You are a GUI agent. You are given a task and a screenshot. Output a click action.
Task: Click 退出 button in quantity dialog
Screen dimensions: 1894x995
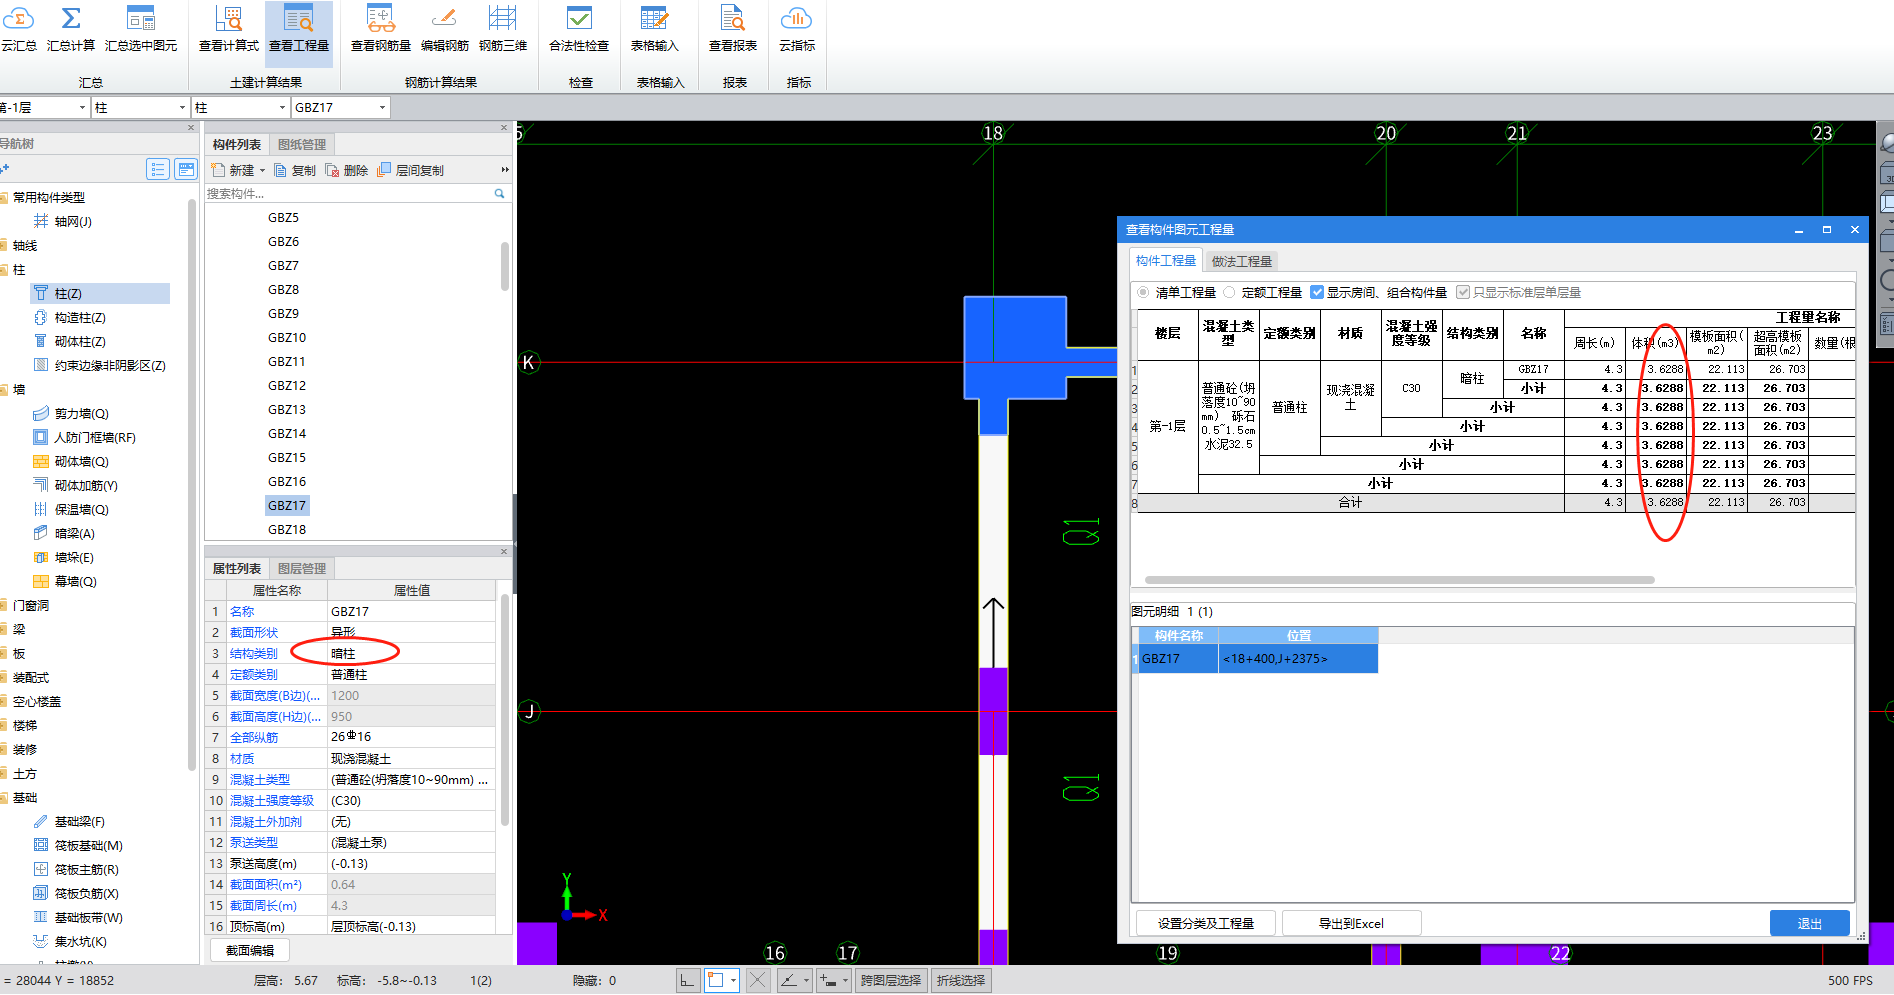(1810, 924)
